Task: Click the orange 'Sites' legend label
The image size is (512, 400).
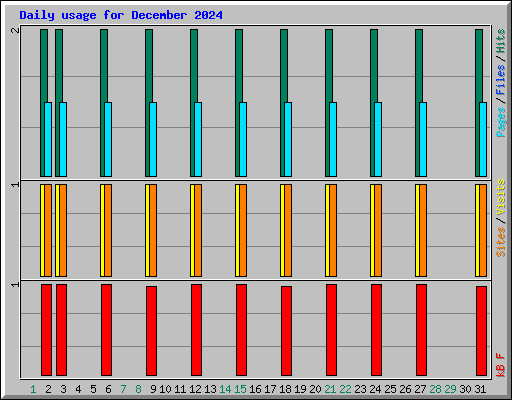Action: (501, 242)
